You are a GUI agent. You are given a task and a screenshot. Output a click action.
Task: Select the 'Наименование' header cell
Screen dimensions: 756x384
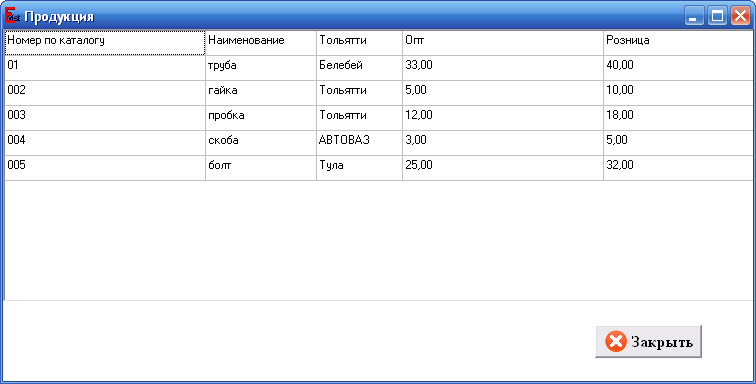click(x=261, y=43)
